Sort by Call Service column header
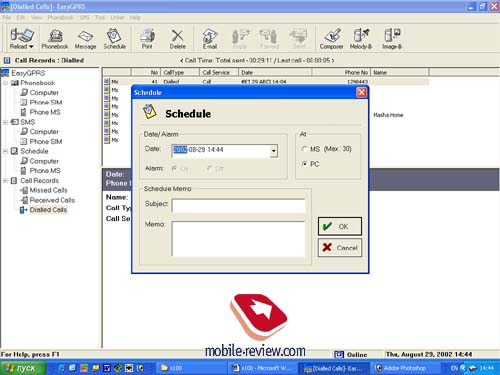 tap(219, 72)
